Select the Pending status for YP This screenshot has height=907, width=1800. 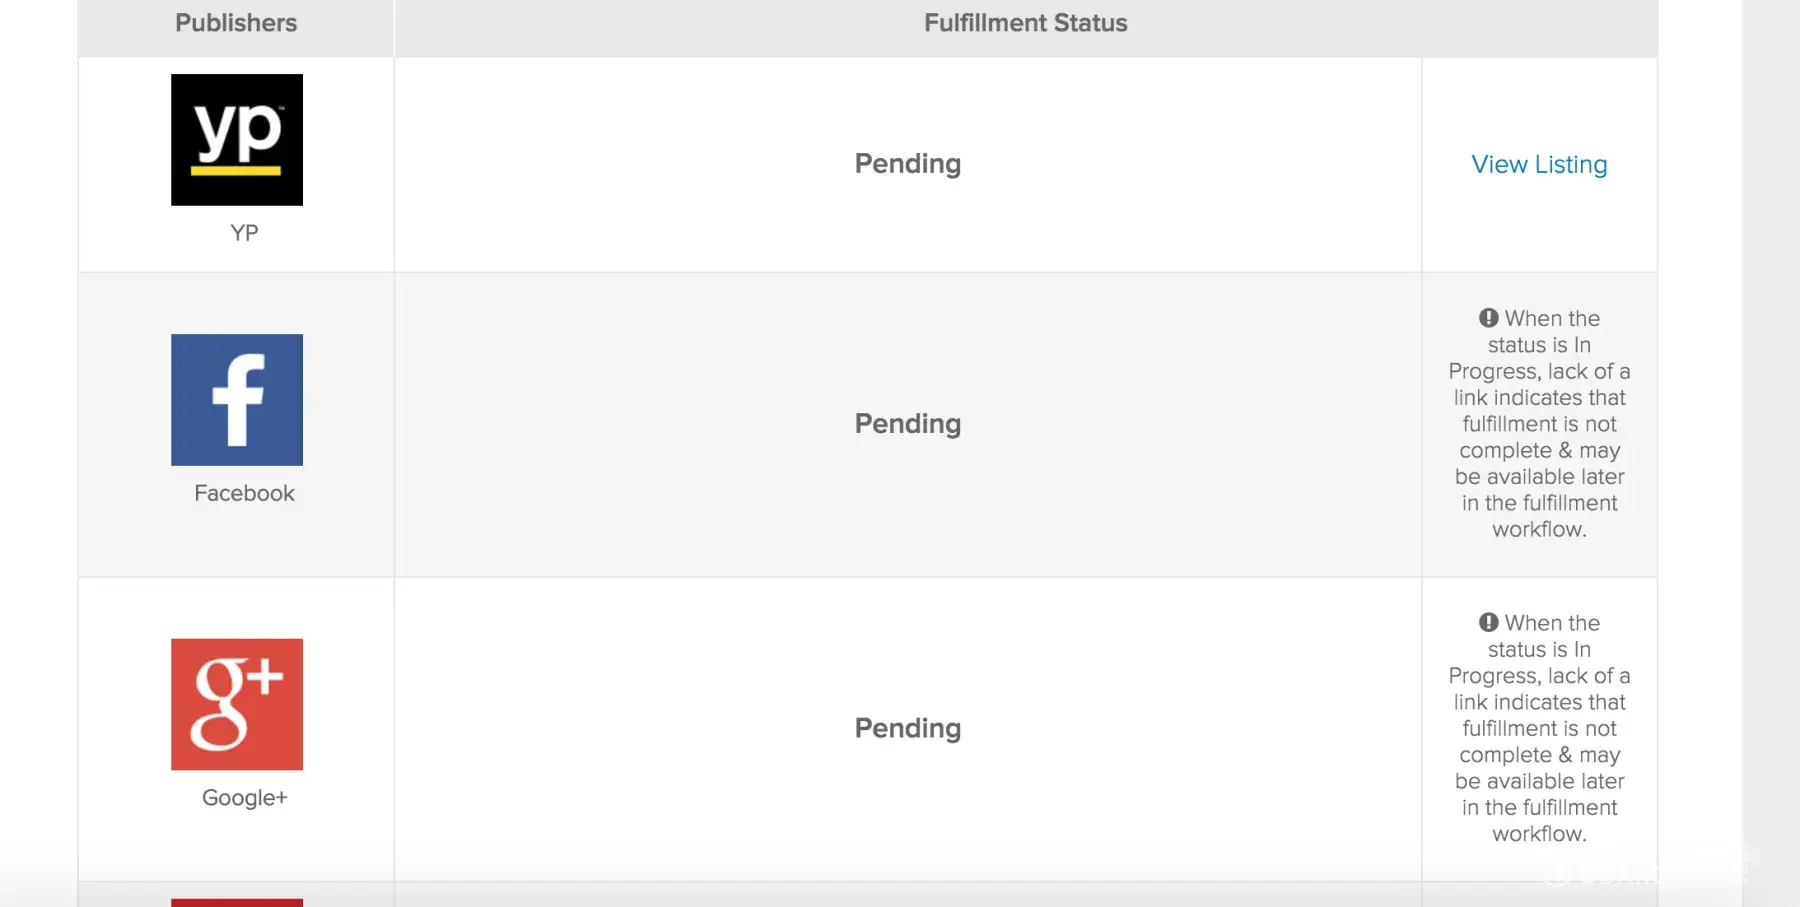click(907, 164)
